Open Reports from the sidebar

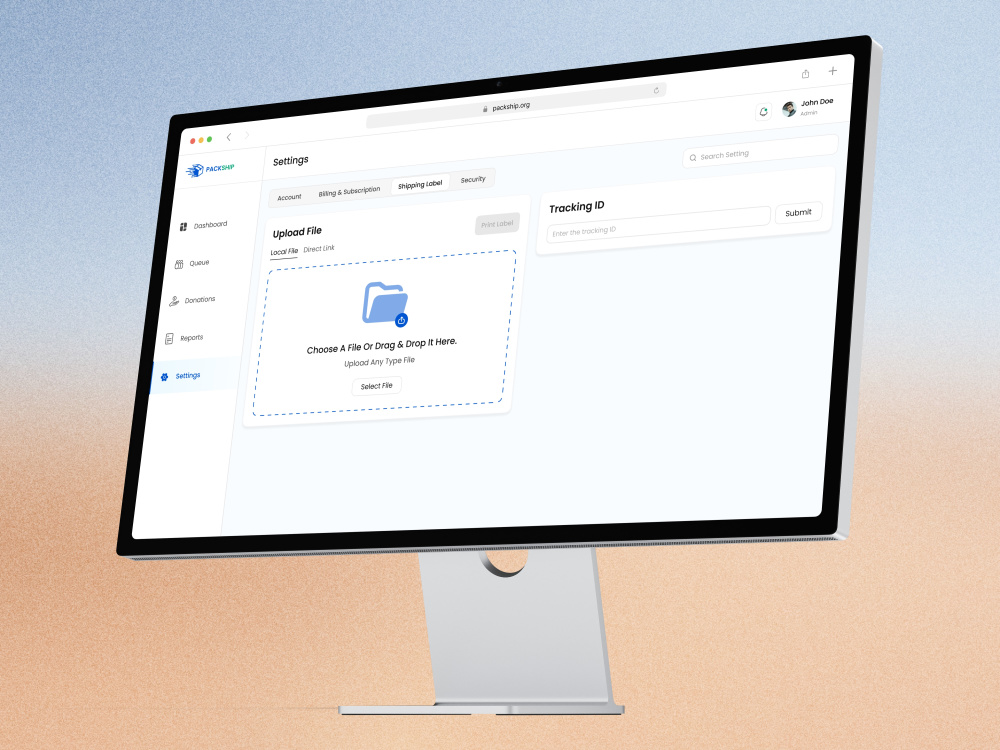191,338
